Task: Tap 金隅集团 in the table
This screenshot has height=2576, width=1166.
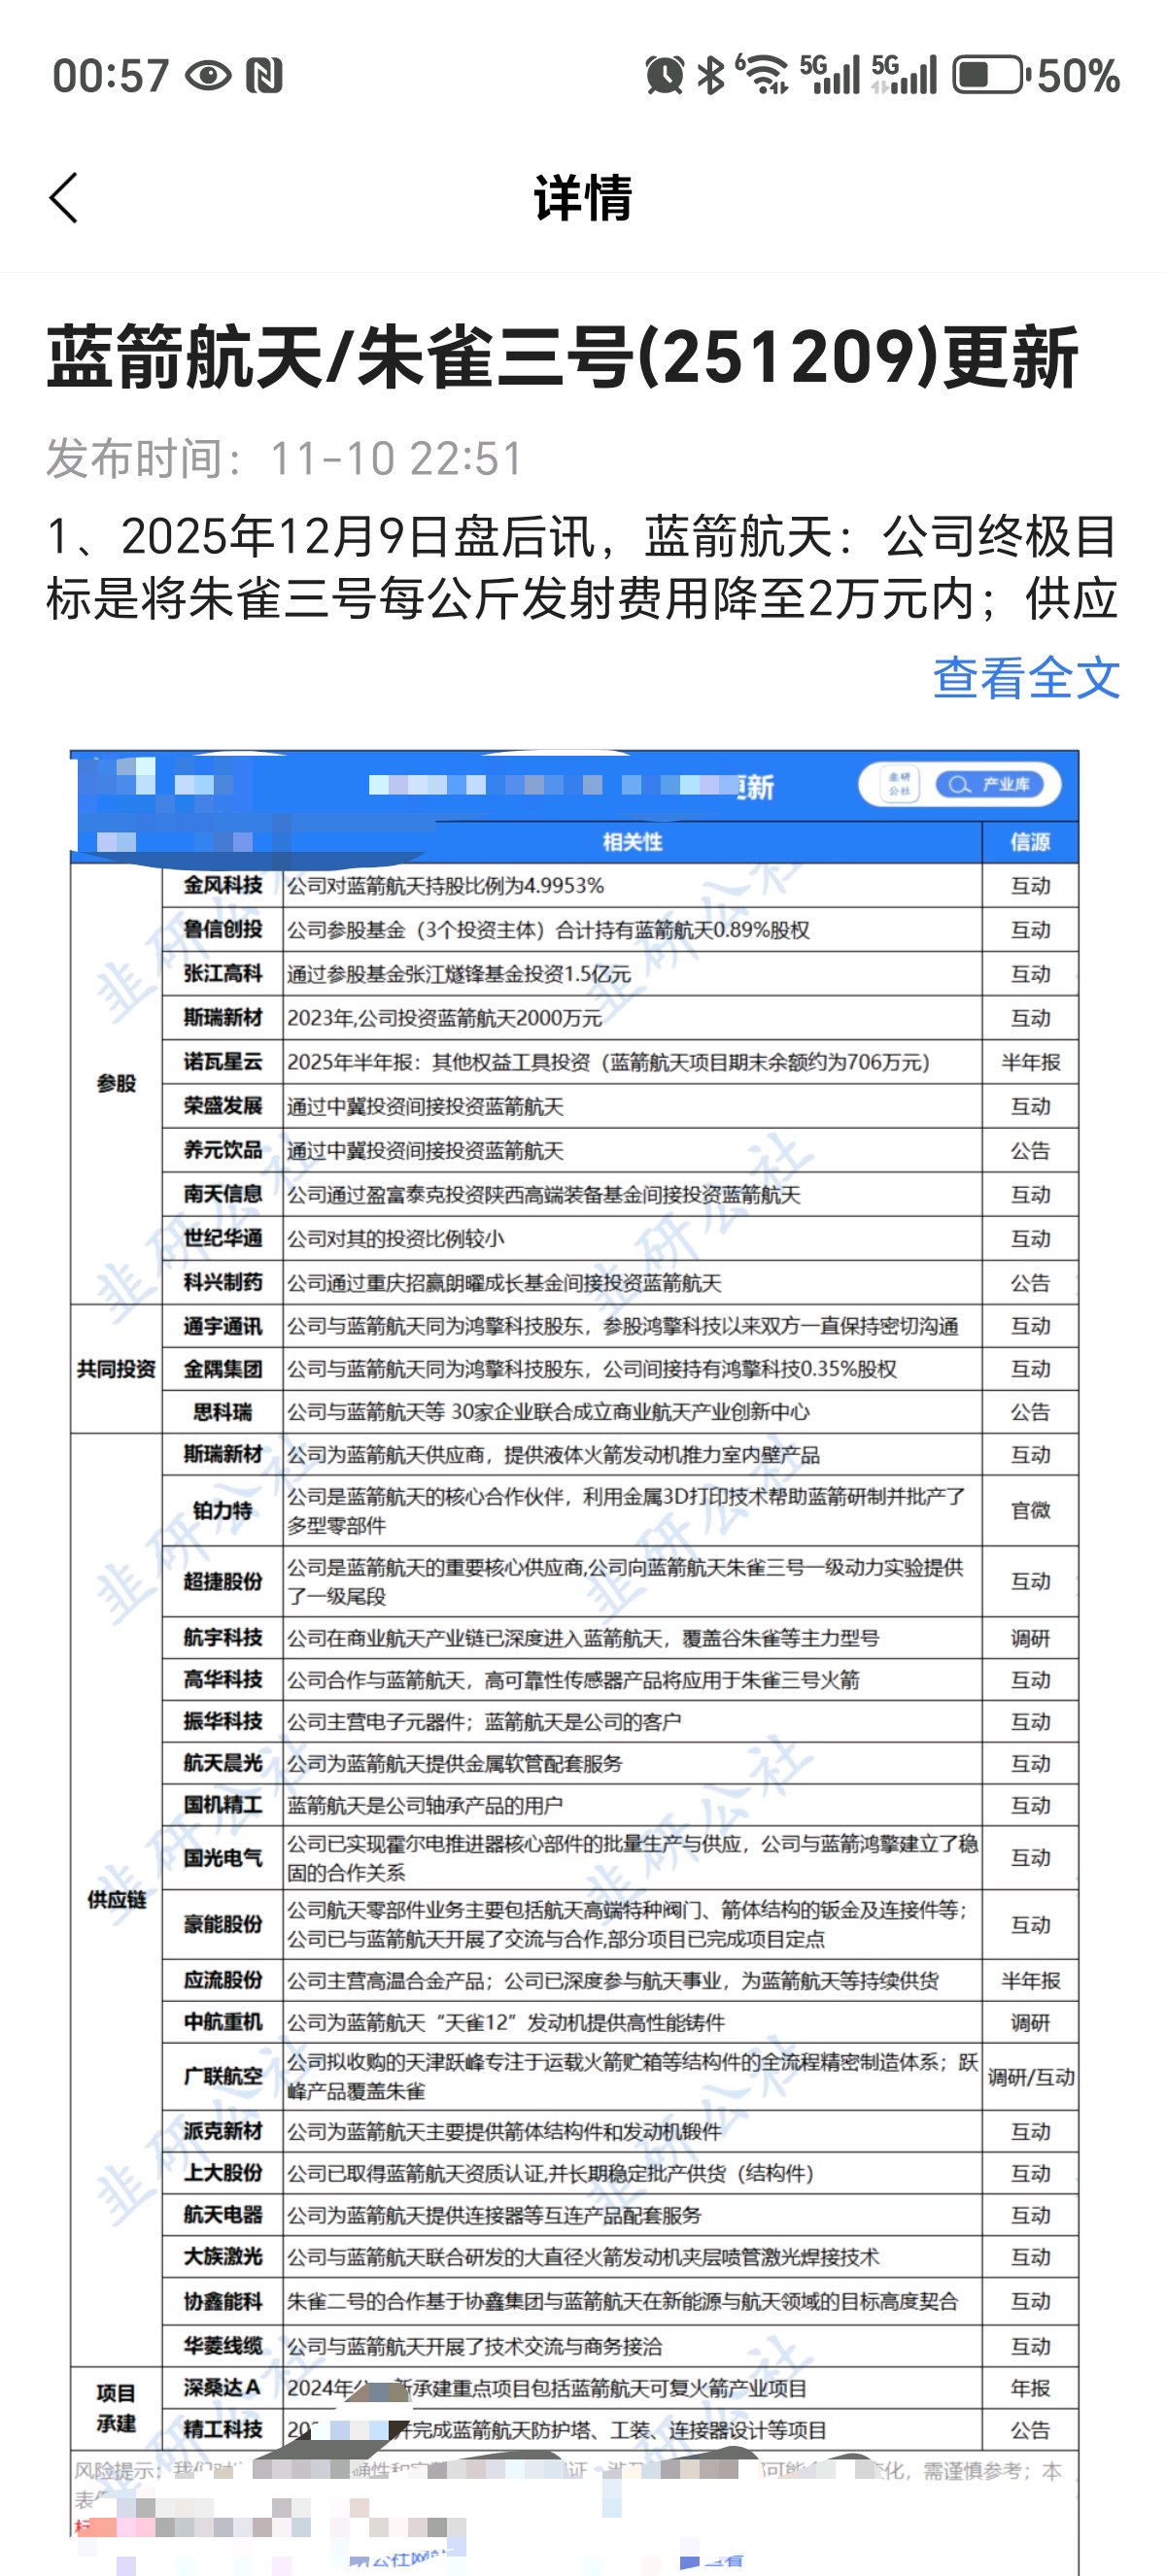Action: pos(223,1368)
